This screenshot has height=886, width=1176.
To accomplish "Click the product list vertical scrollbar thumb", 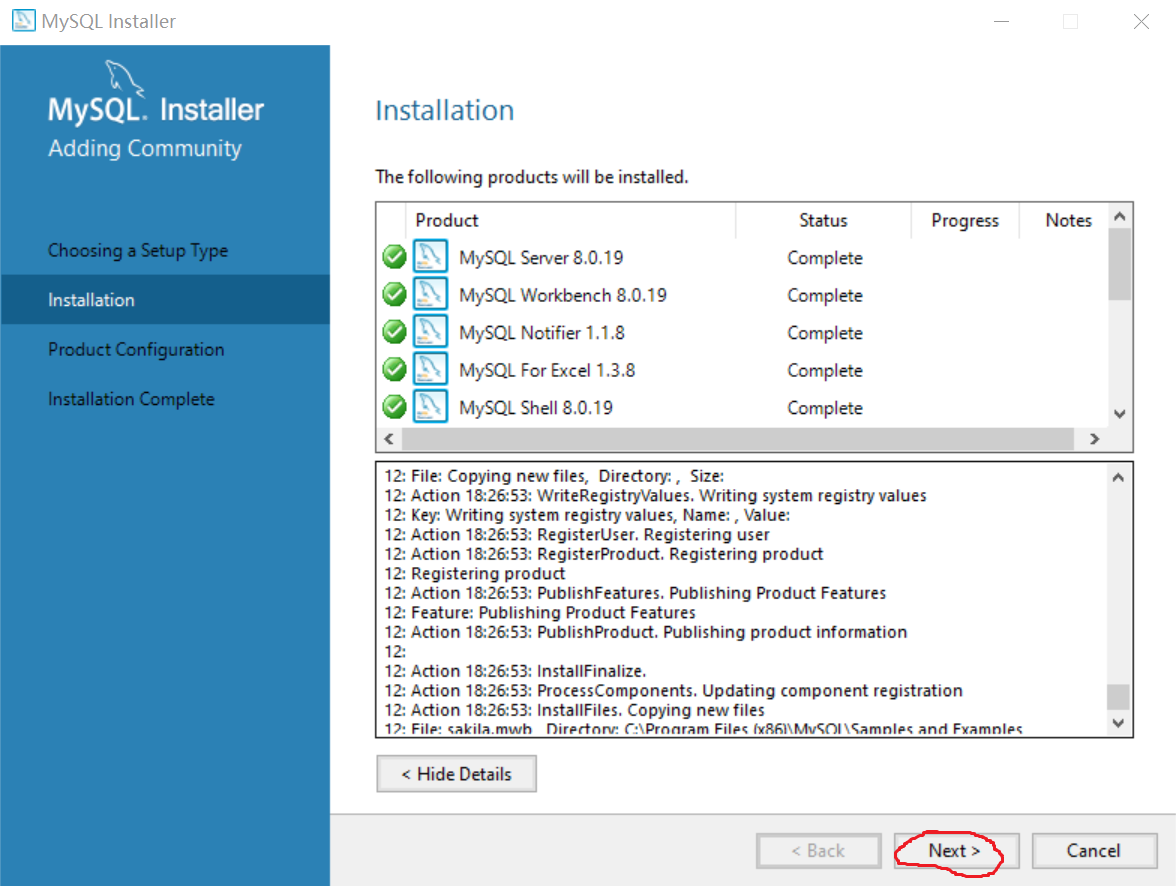I will pos(1120,264).
